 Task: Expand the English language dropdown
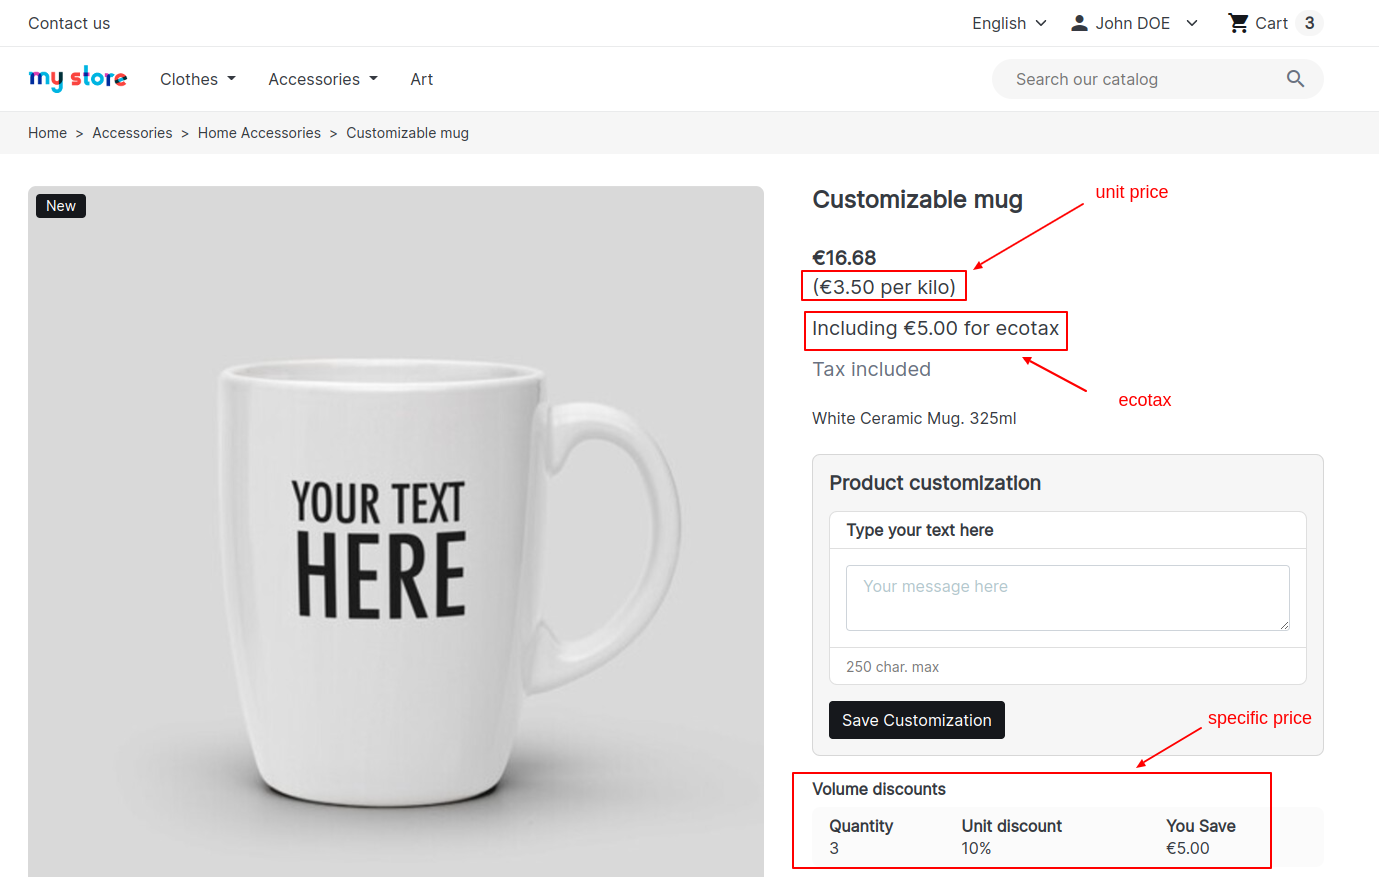pos(1009,23)
